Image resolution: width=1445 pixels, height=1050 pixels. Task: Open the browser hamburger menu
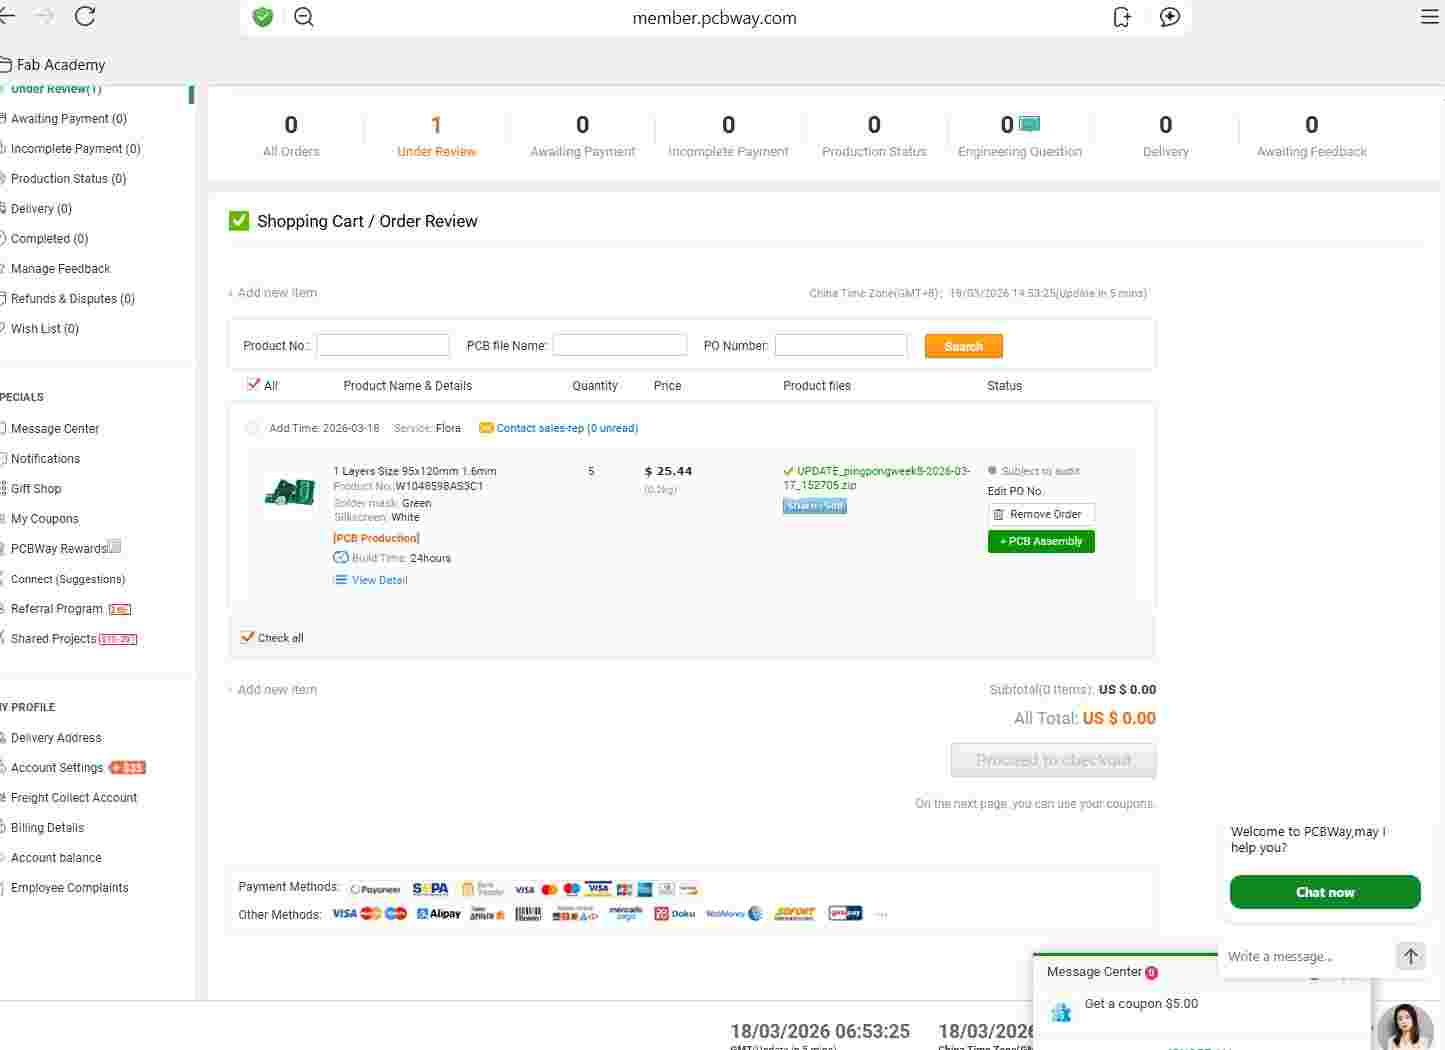pyautogui.click(x=1430, y=17)
